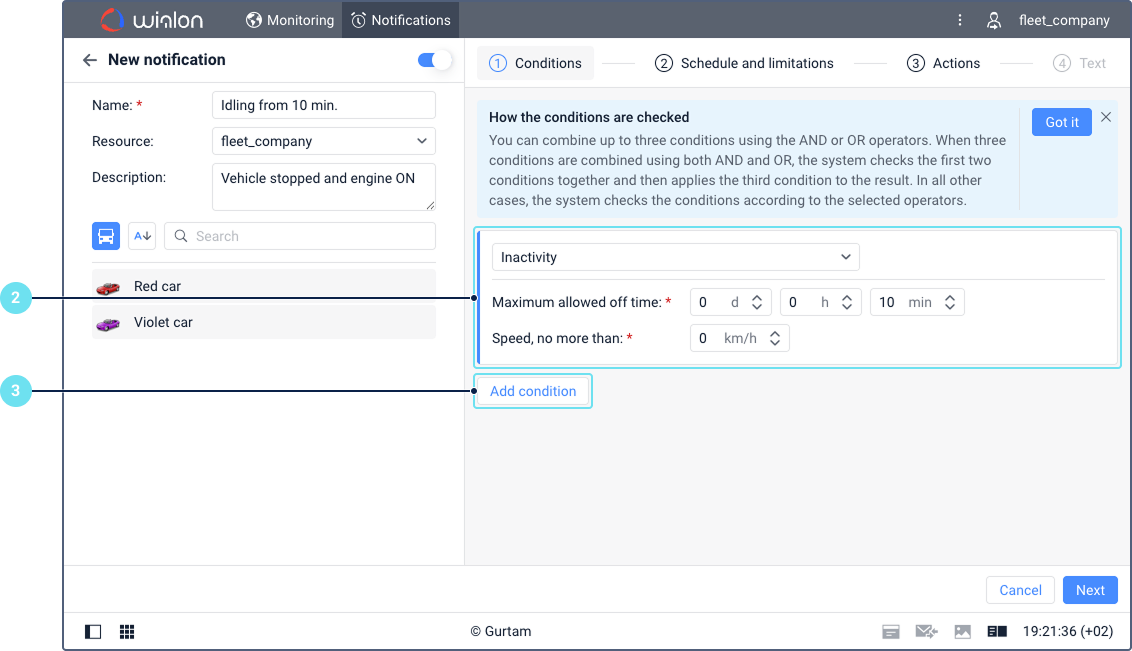1132x651 pixels.
Task: Sort the units list alphabetically
Action: tap(142, 236)
